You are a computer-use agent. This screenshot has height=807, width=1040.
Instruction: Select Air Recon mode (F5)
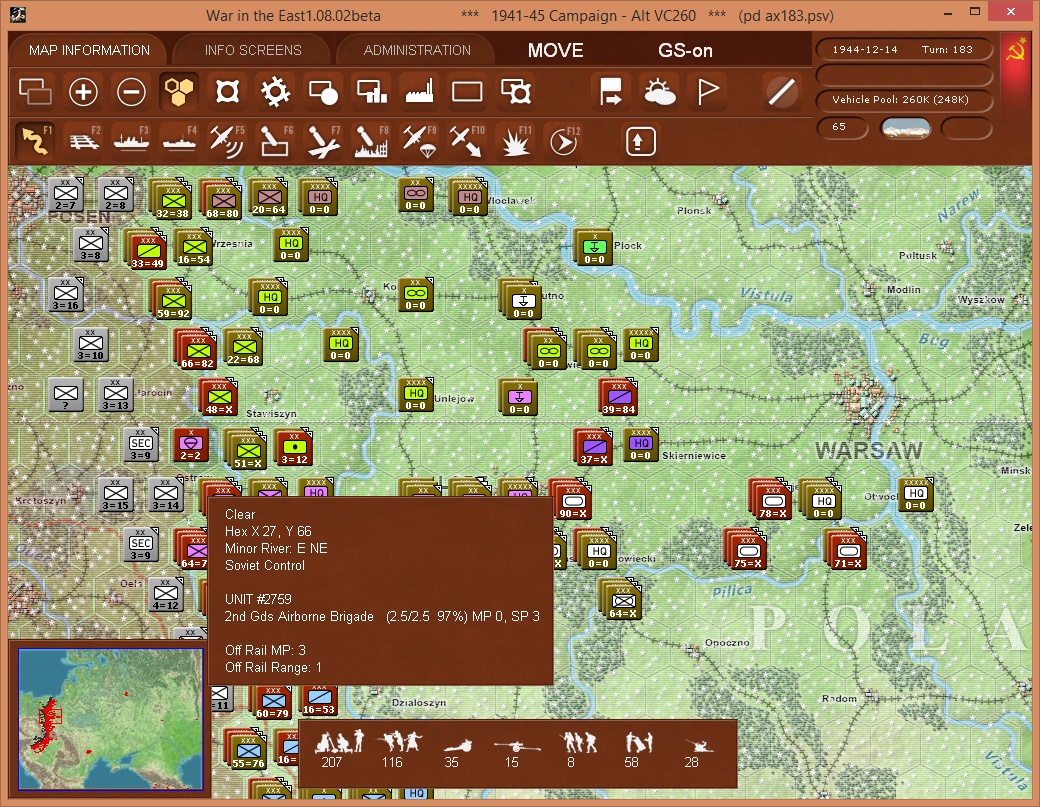[228, 141]
